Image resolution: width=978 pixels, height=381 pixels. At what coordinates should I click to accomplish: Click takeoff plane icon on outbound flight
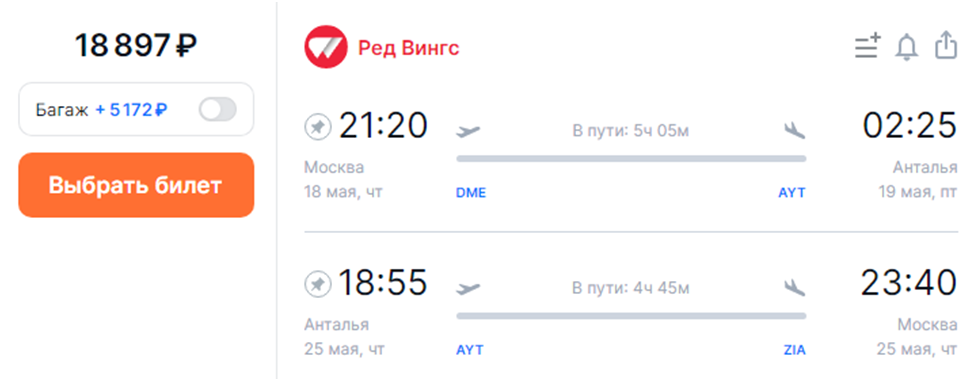click(468, 131)
